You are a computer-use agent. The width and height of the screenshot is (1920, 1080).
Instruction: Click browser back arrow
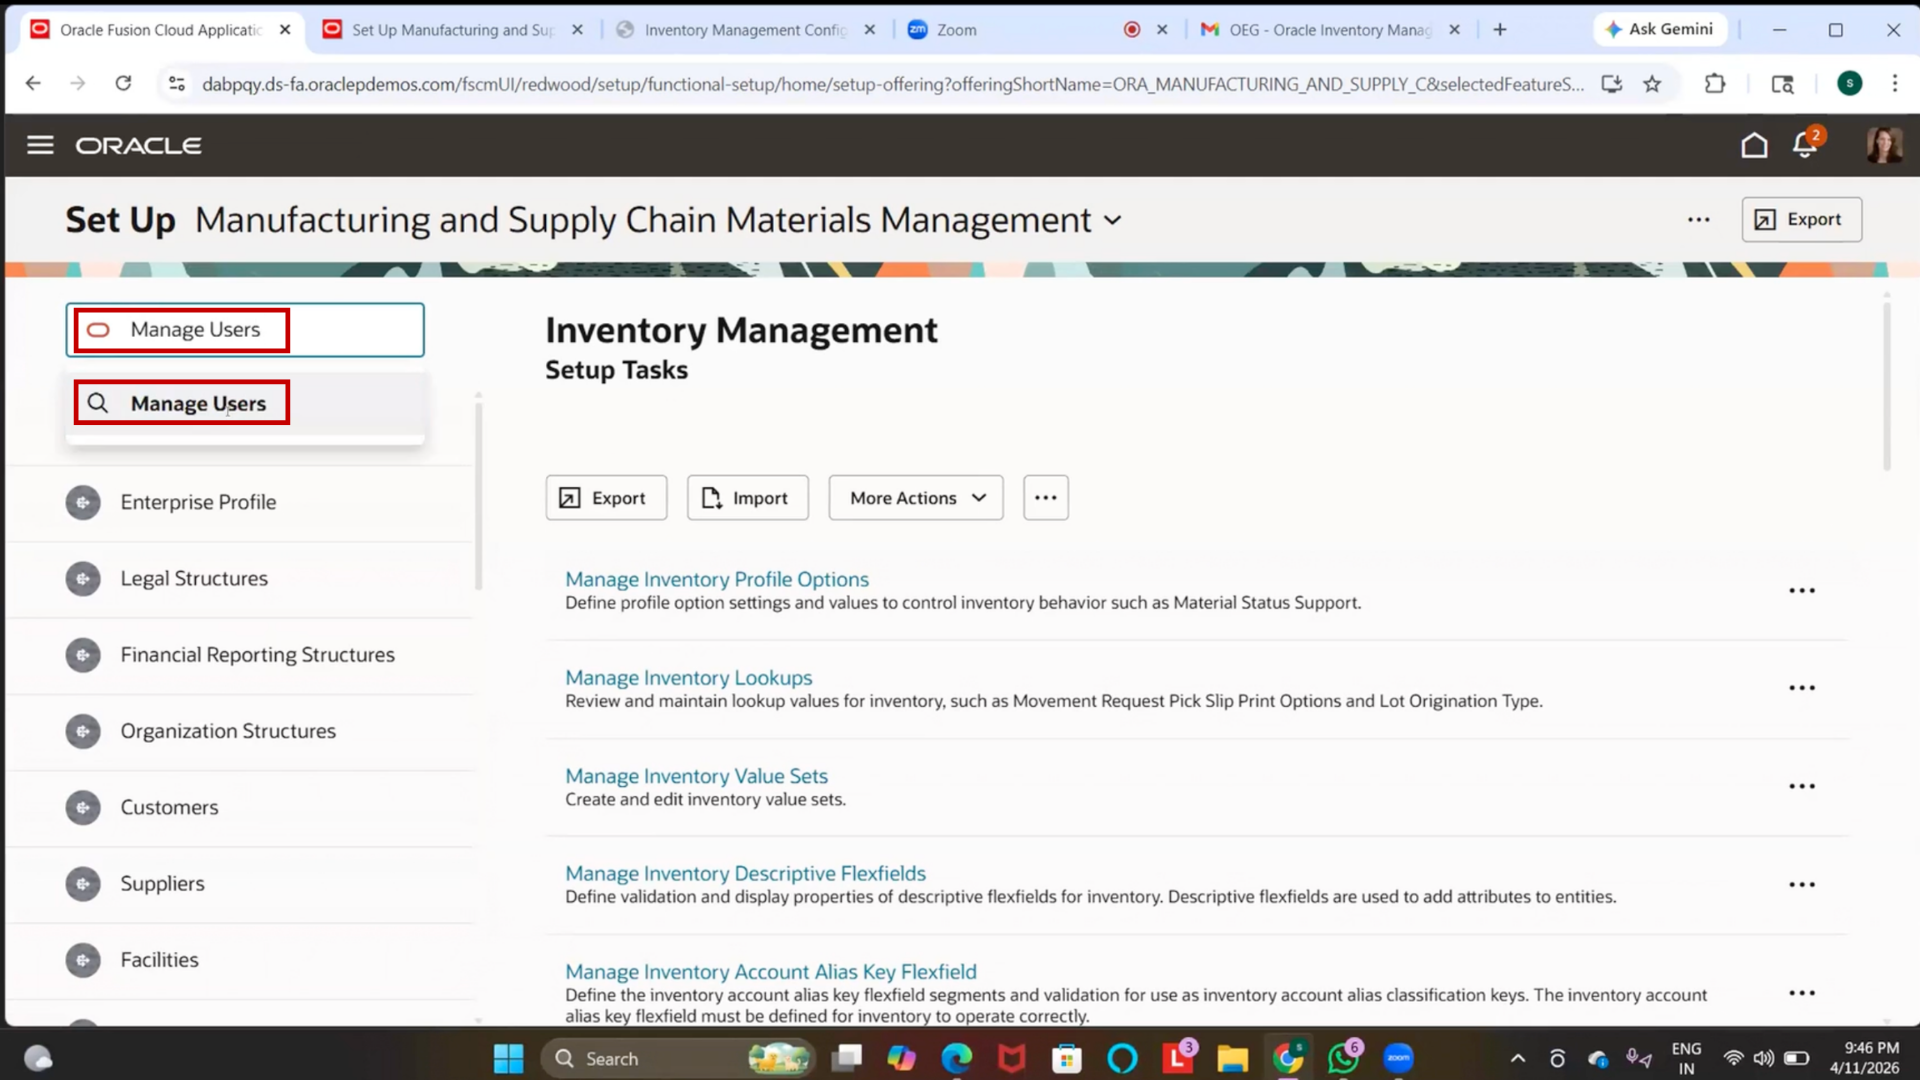click(x=33, y=84)
